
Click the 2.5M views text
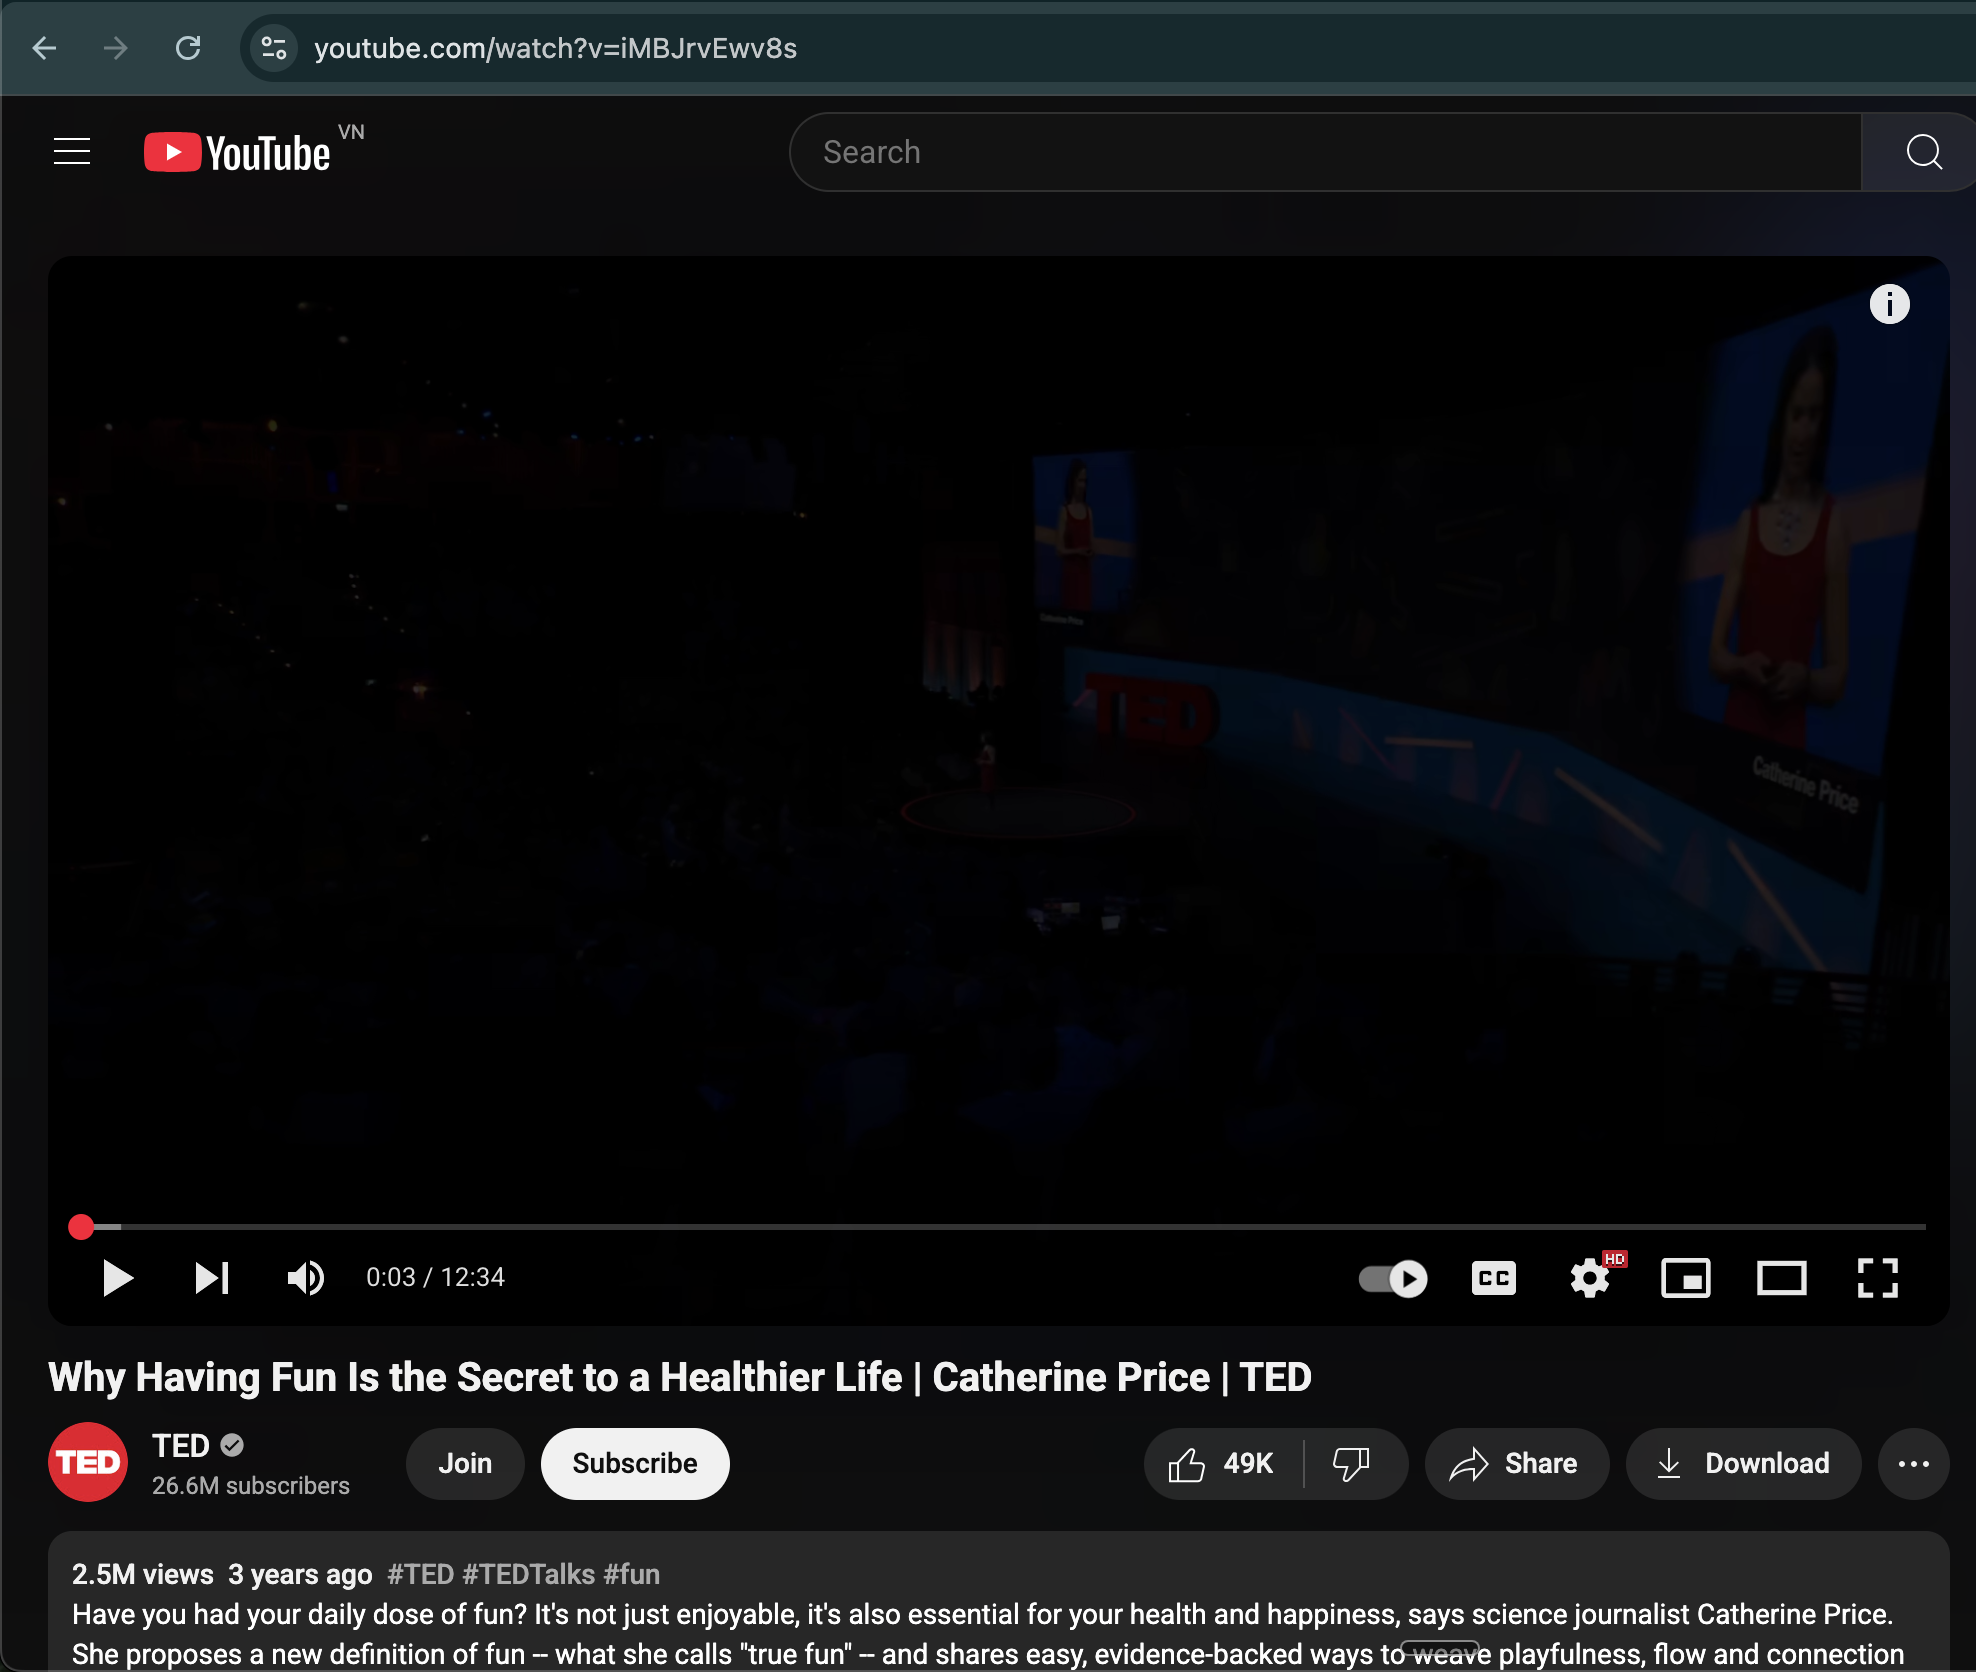click(x=143, y=1574)
